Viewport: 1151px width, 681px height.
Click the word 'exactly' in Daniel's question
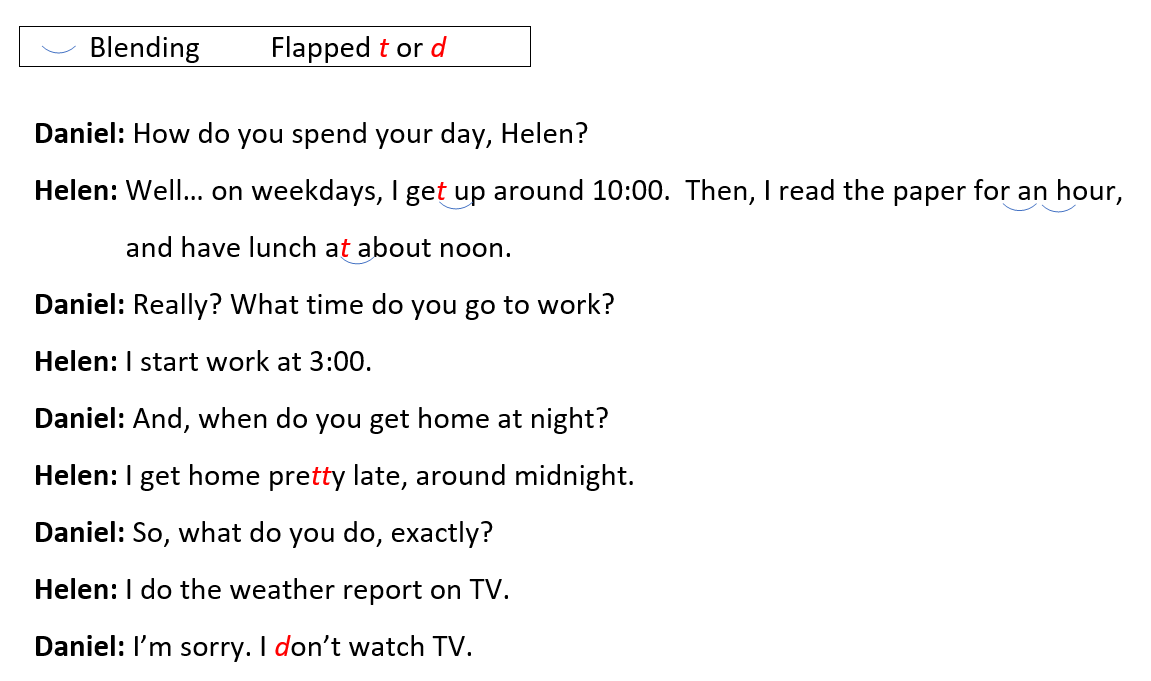[x=441, y=533]
